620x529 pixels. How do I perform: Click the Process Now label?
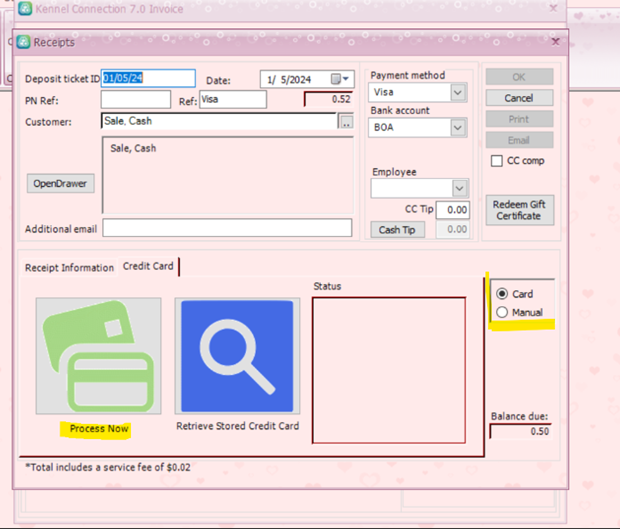tap(99, 429)
